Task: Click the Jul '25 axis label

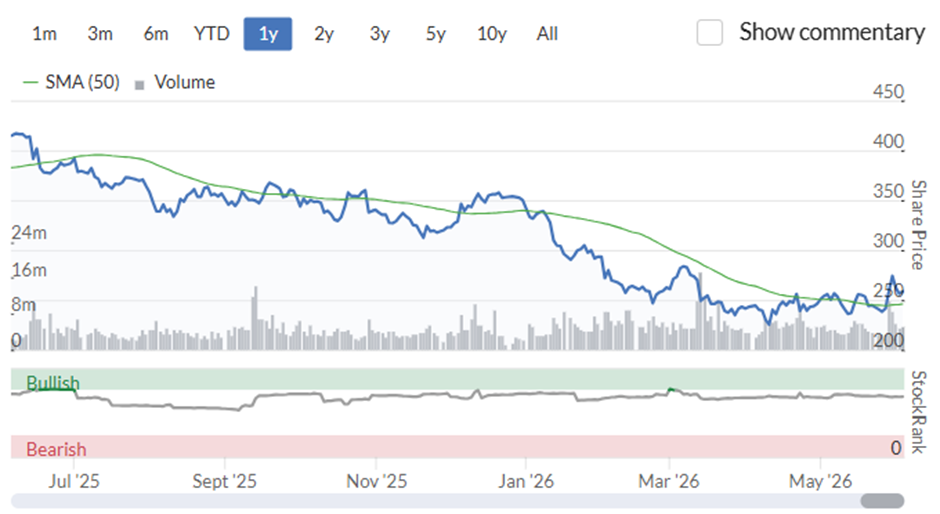Action: 74,481
